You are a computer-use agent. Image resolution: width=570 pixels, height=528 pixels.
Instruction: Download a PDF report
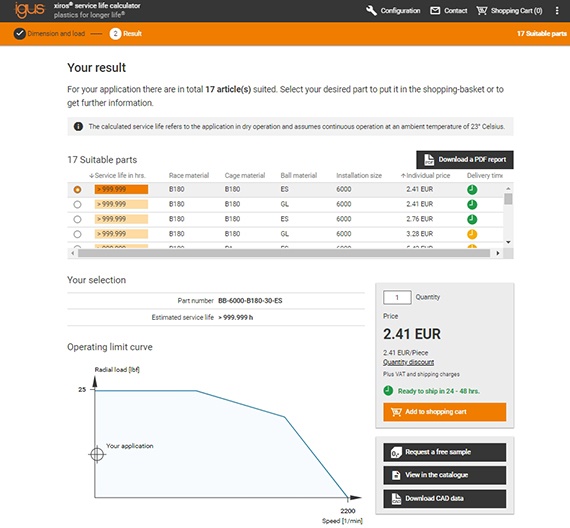465,160
